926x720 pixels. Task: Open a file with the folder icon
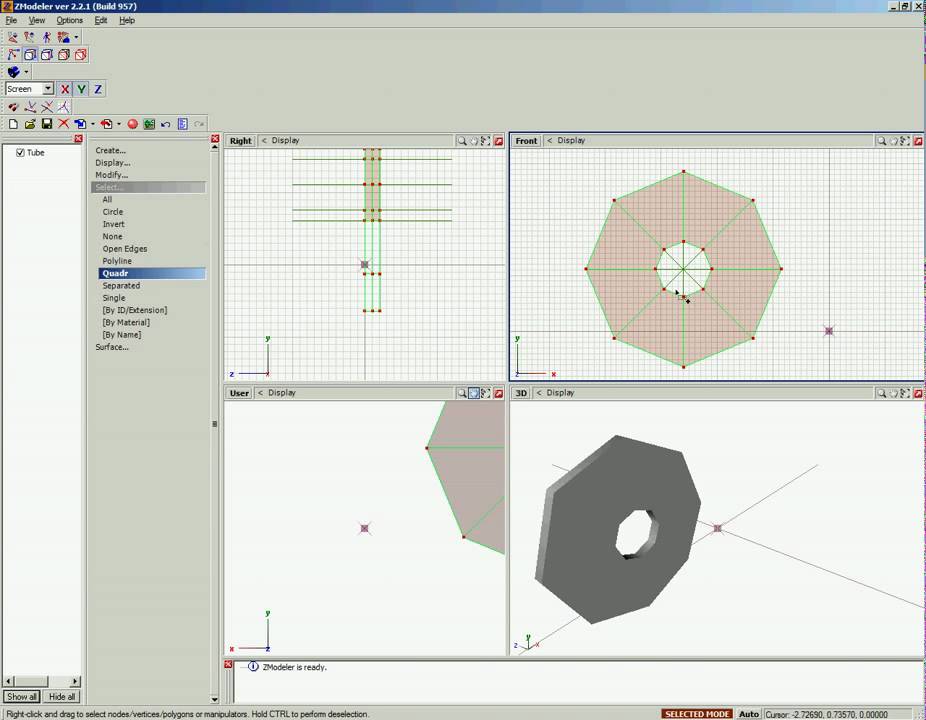pyautogui.click(x=30, y=124)
